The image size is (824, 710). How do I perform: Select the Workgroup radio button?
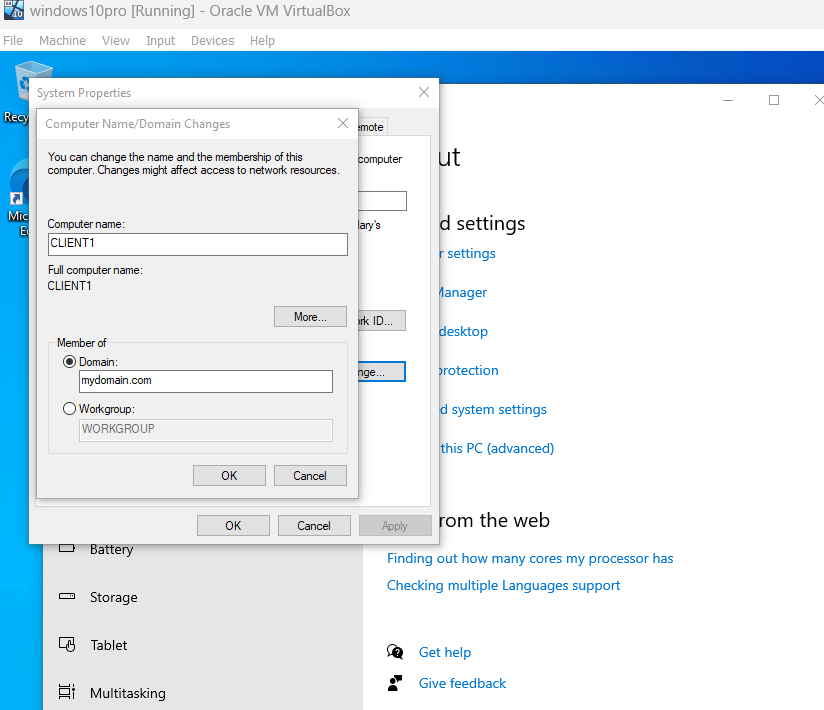click(69, 409)
